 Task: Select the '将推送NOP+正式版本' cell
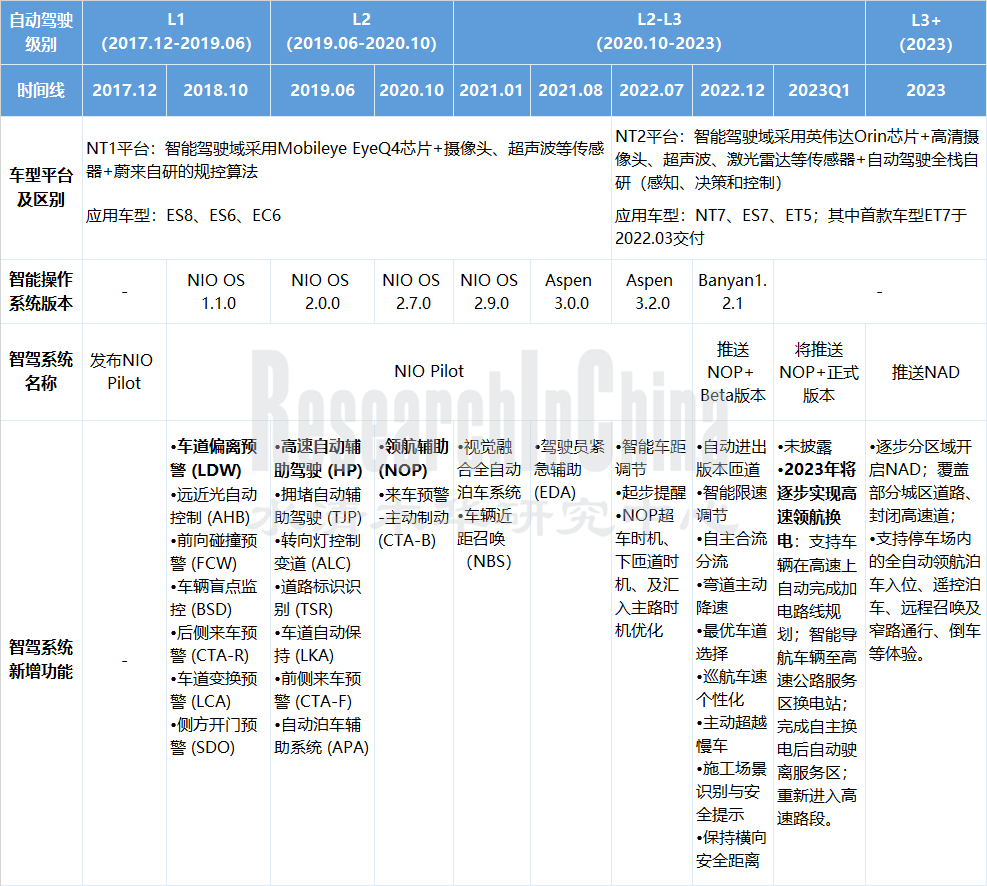pyautogui.click(x=819, y=371)
